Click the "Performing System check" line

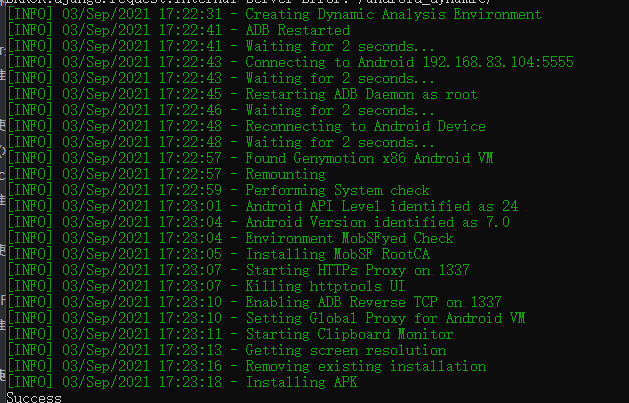coord(337,191)
